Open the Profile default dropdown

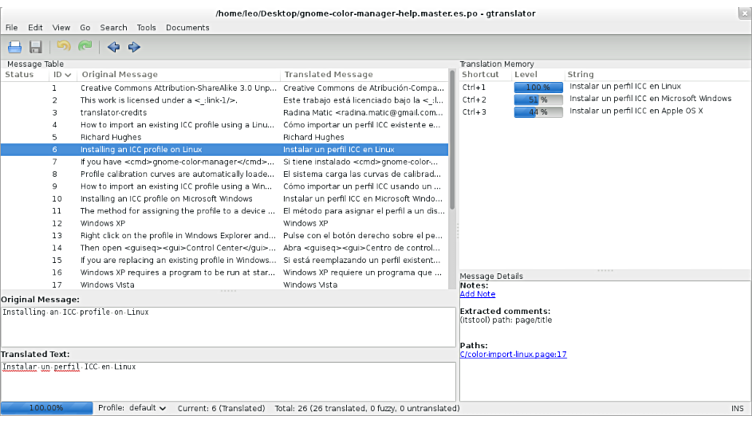coord(133,408)
